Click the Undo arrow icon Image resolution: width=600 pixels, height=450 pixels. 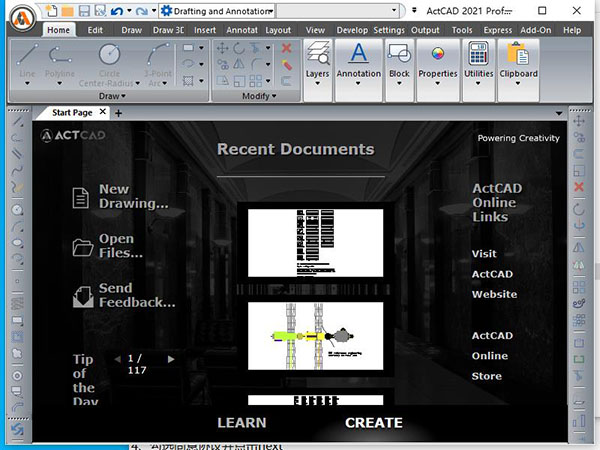pyautogui.click(x=117, y=11)
